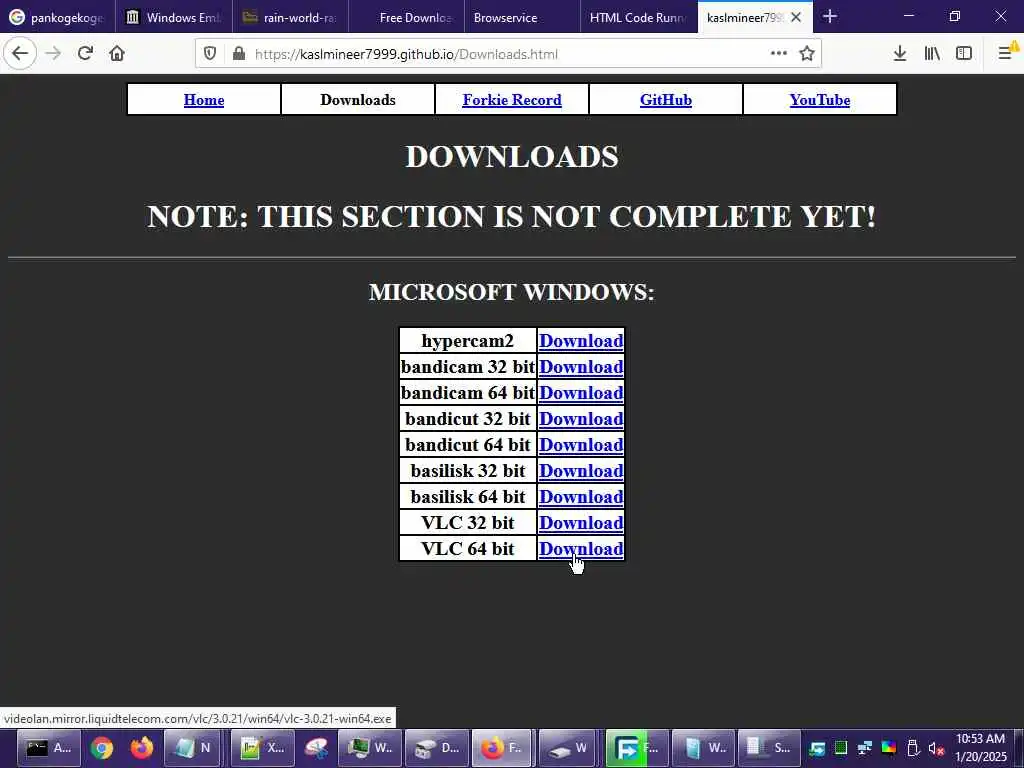This screenshot has height=768, width=1024.
Task: Open the active Firefox taskbar window button
Action: click(502, 748)
